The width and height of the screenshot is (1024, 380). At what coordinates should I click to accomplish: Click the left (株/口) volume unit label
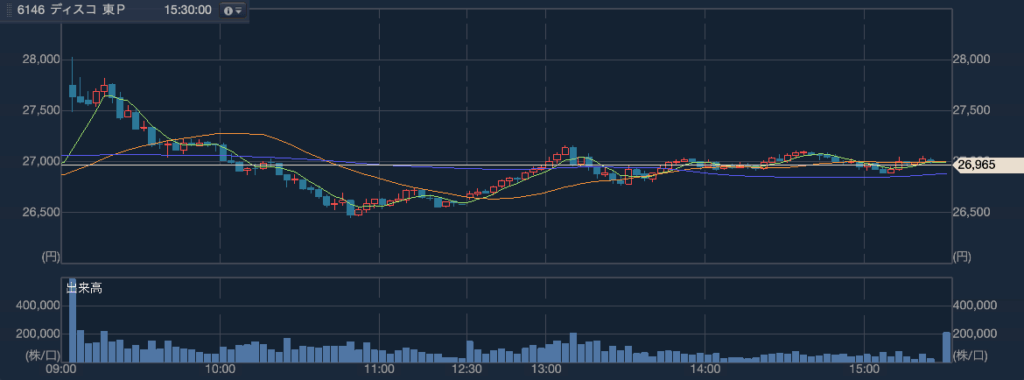point(42,356)
